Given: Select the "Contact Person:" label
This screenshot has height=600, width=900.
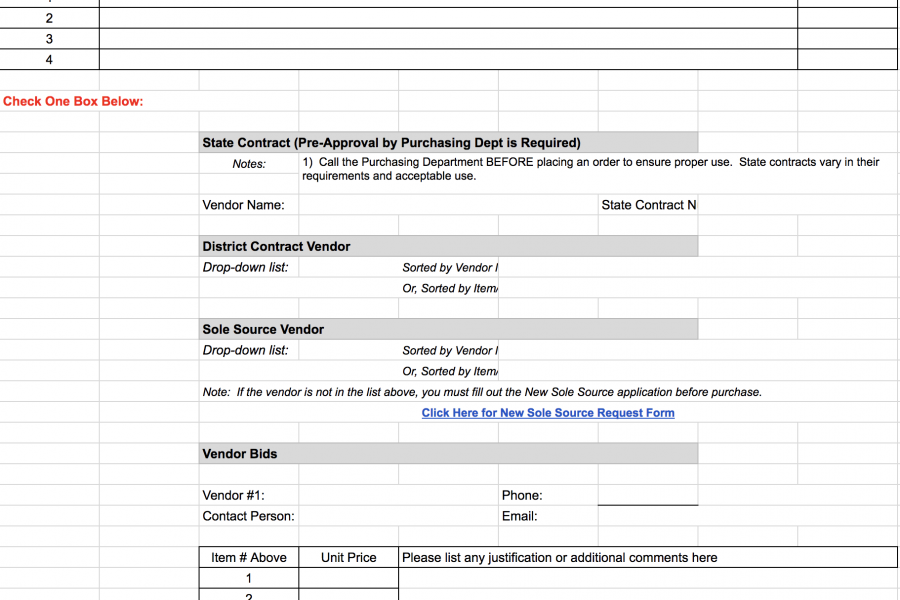Looking at the screenshot, I should click(x=249, y=516).
